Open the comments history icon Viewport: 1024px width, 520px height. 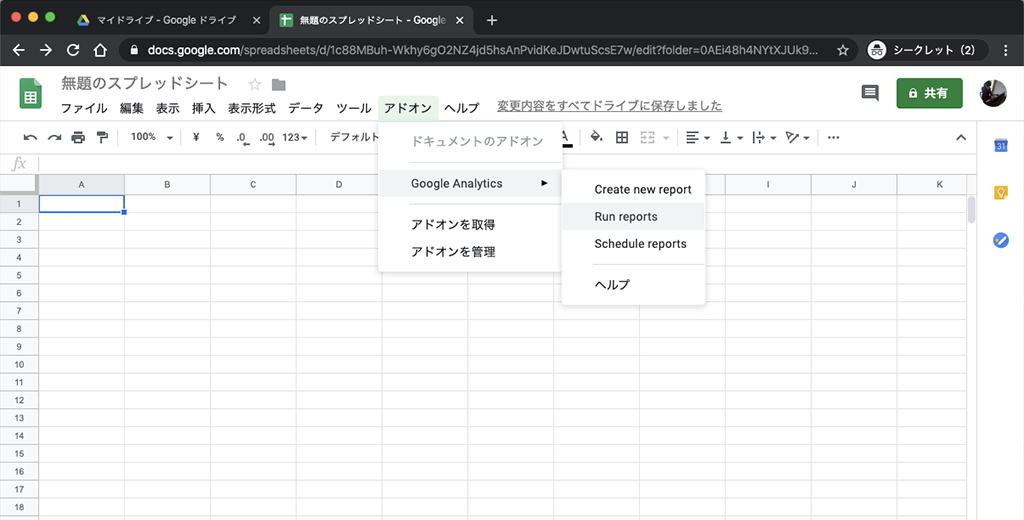[870, 93]
